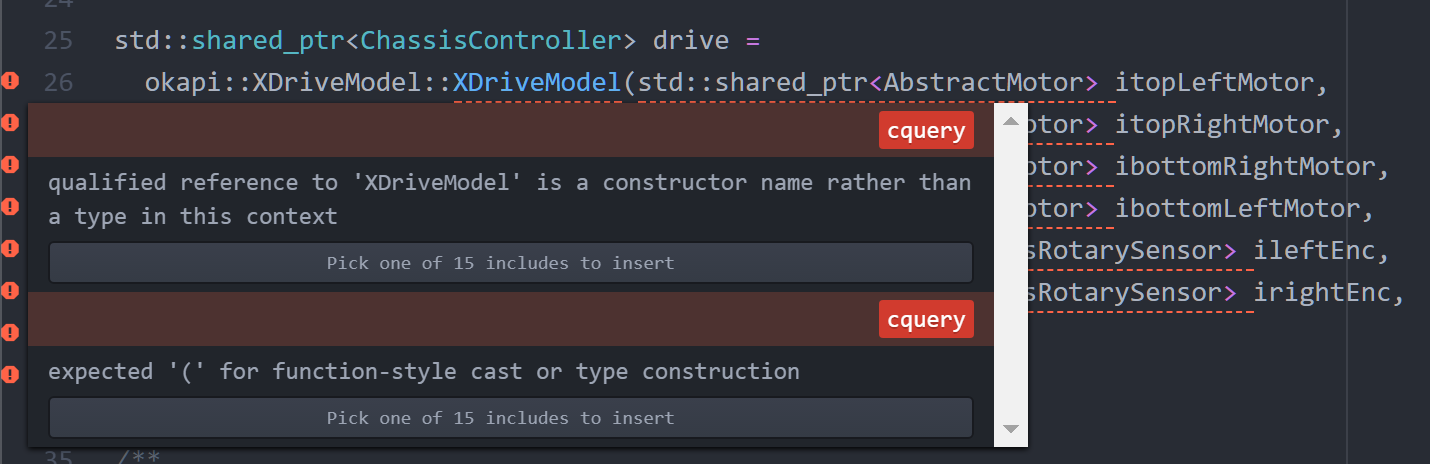Click the ChassisController type name

coord(491,41)
